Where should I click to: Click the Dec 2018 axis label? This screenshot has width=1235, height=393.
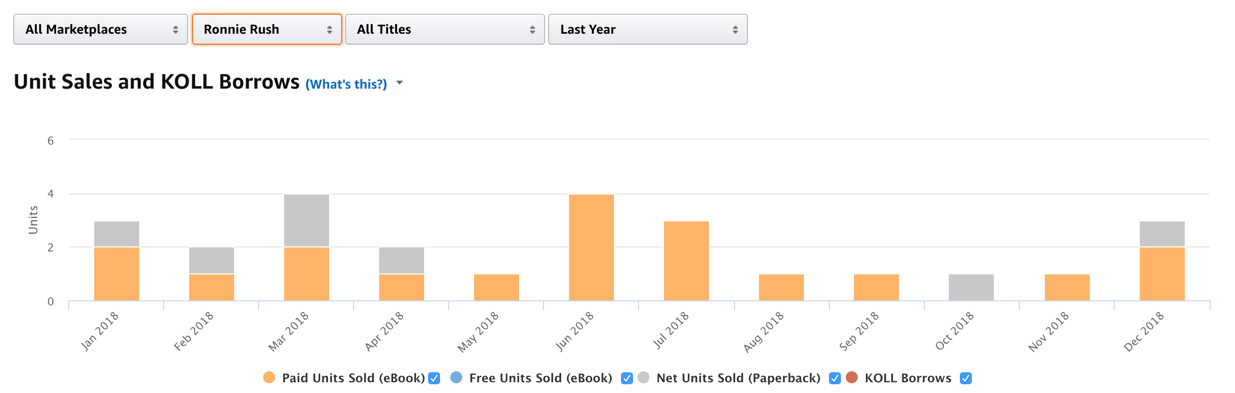(x=1146, y=332)
